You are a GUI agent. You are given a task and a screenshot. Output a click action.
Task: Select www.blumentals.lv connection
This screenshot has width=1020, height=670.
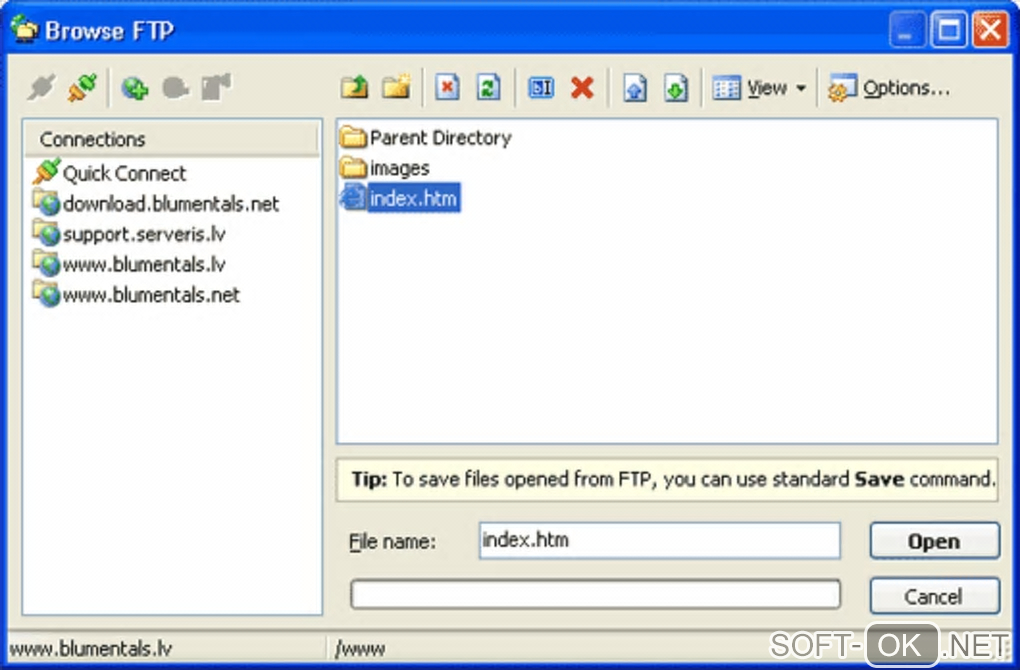tap(129, 264)
